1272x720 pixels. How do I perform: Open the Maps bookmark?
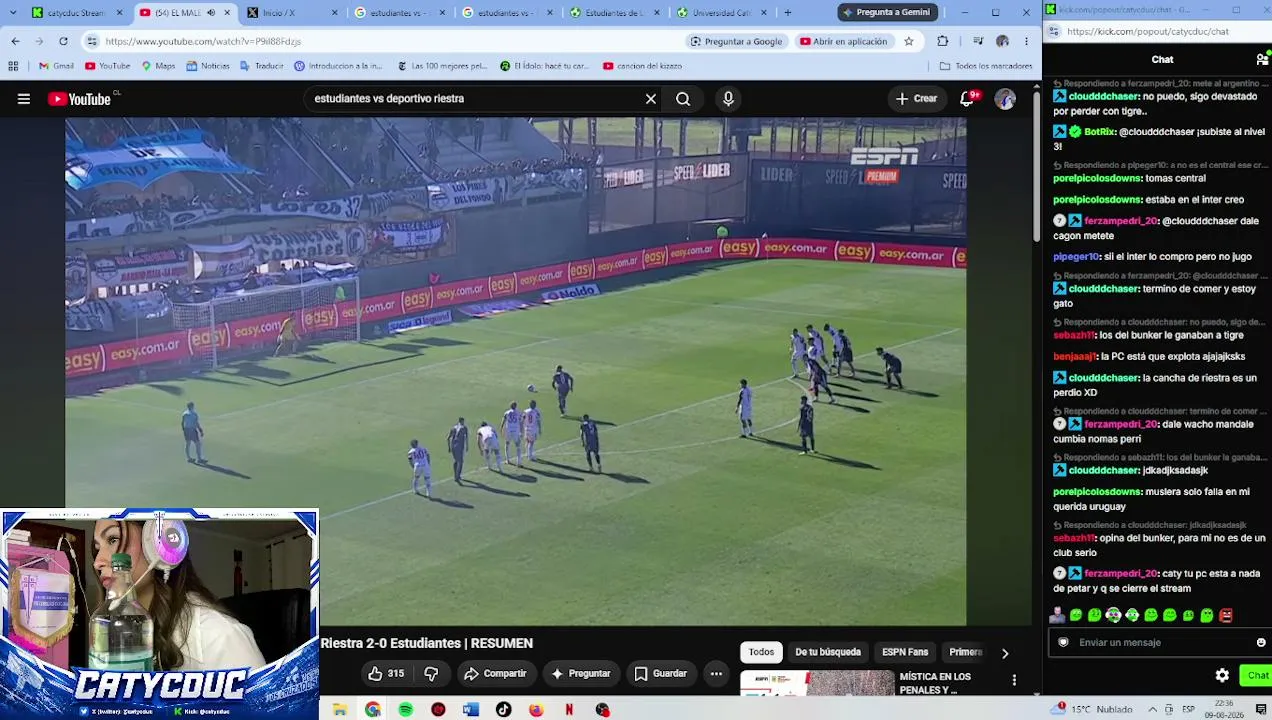pyautogui.click(x=158, y=66)
